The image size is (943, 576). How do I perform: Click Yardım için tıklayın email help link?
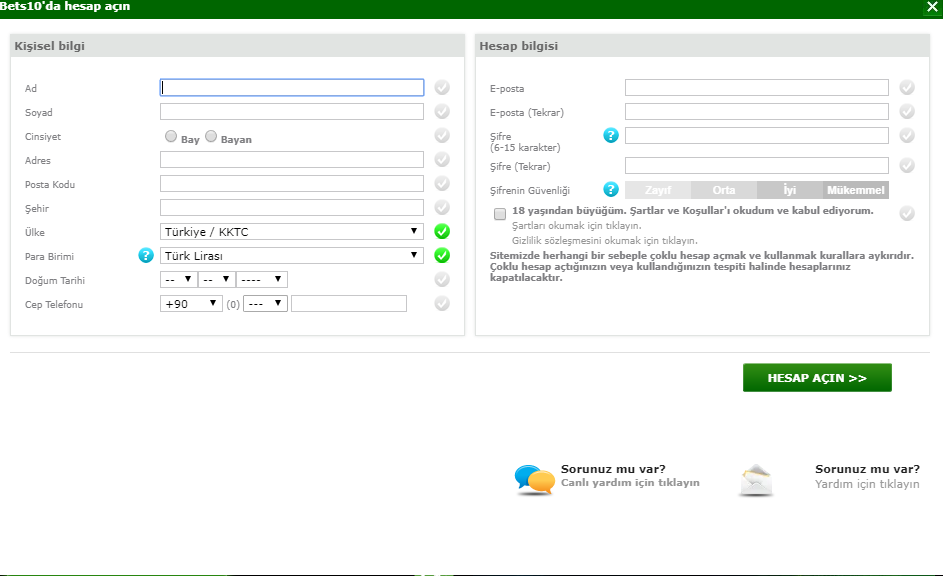(867, 484)
